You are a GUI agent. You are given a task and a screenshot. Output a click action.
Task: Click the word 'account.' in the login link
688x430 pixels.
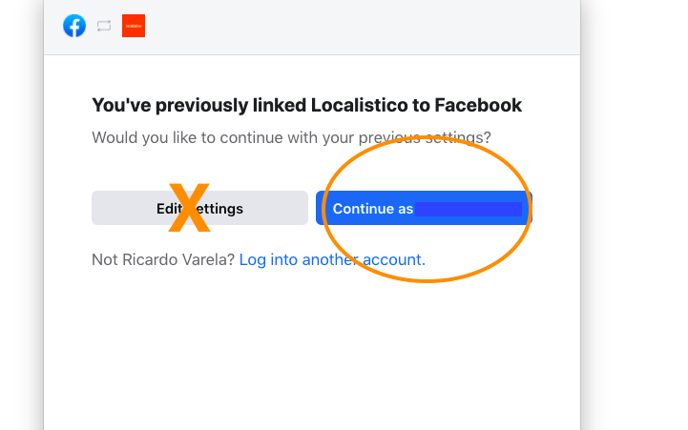point(394,260)
